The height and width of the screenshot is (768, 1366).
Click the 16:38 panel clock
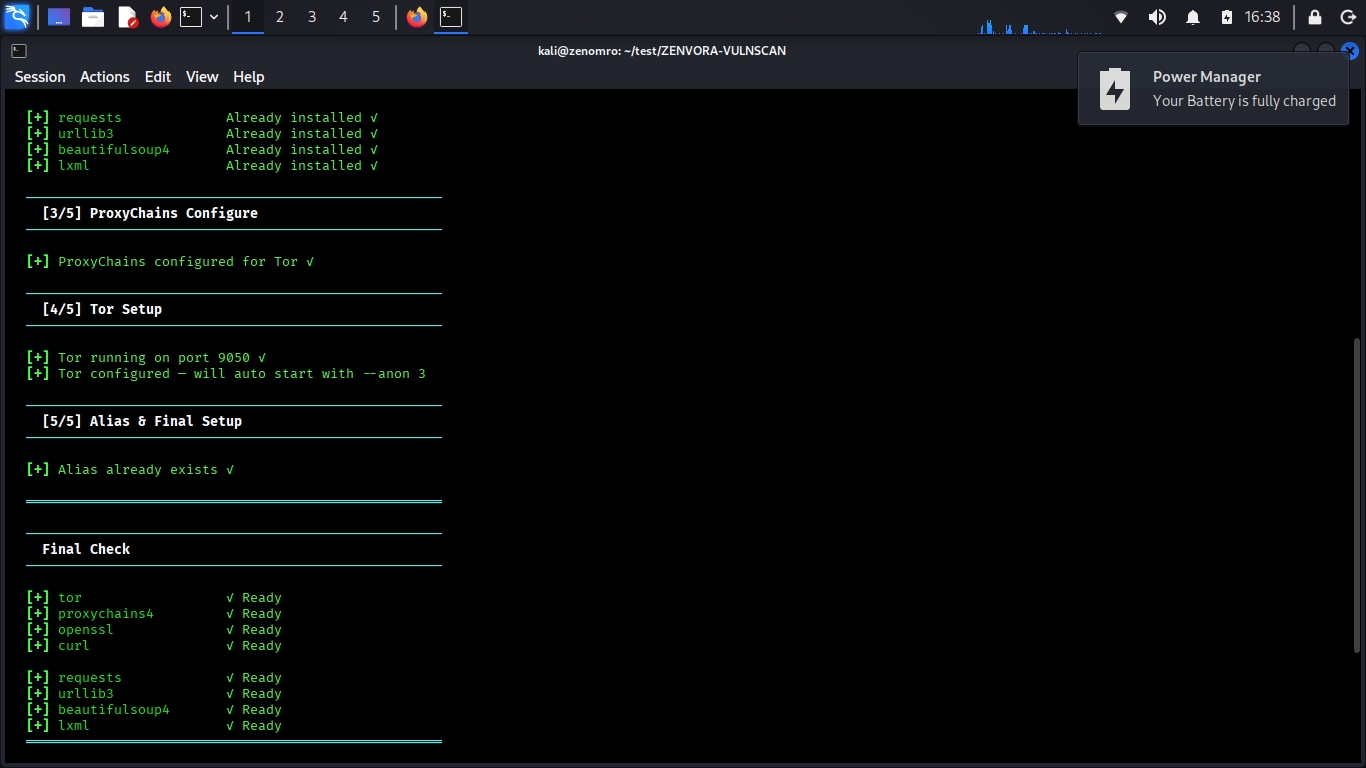[x=1262, y=17]
